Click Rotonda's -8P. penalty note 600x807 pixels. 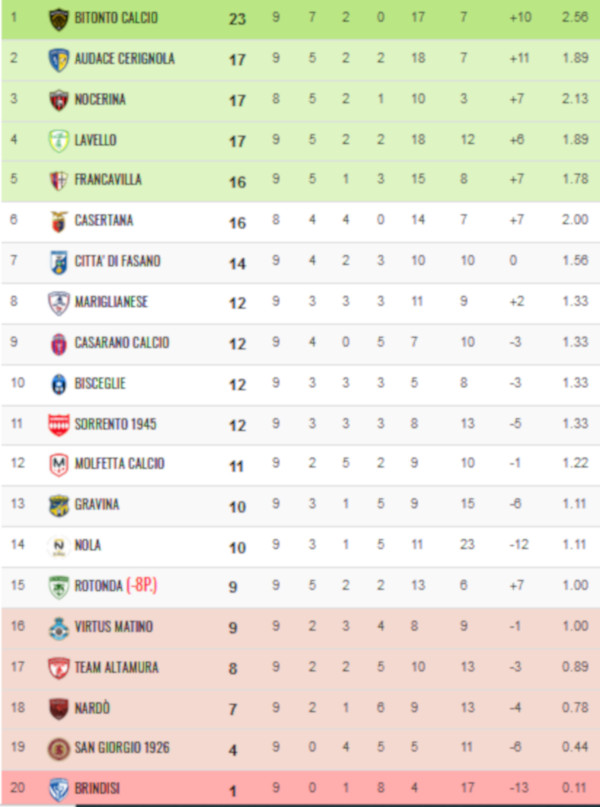coord(142,585)
